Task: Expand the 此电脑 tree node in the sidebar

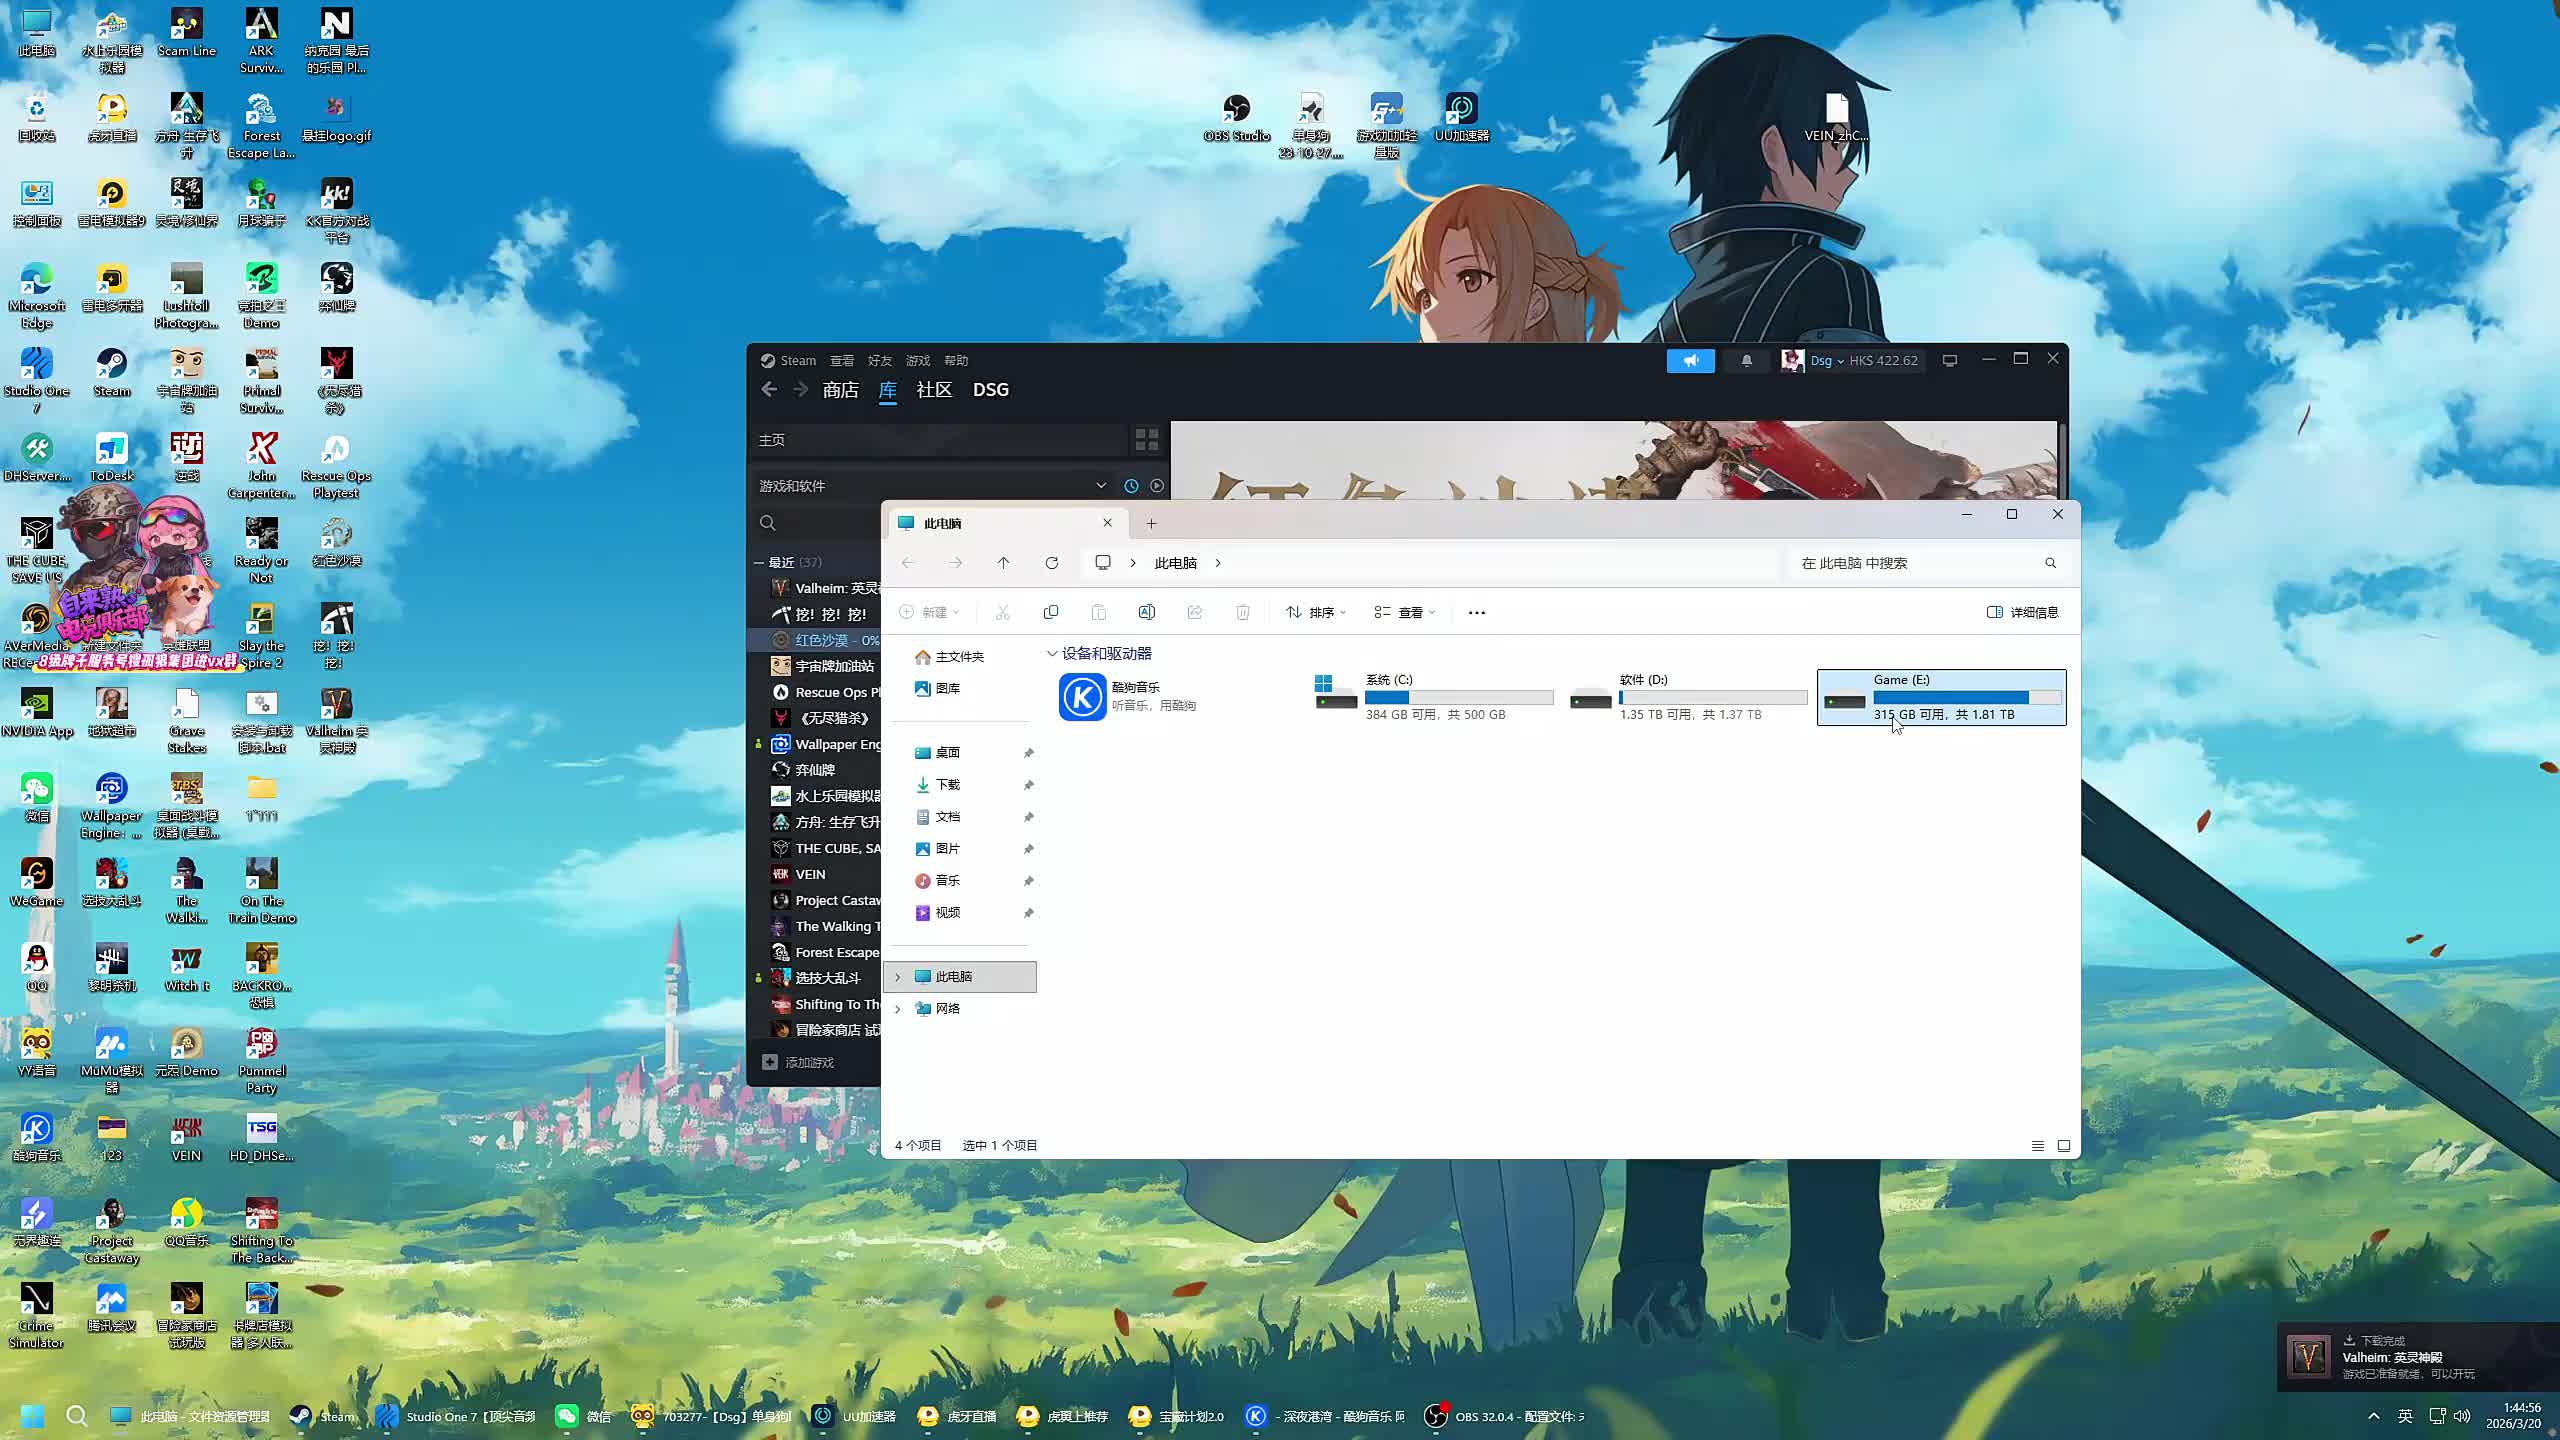Action: pyautogui.click(x=897, y=977)
